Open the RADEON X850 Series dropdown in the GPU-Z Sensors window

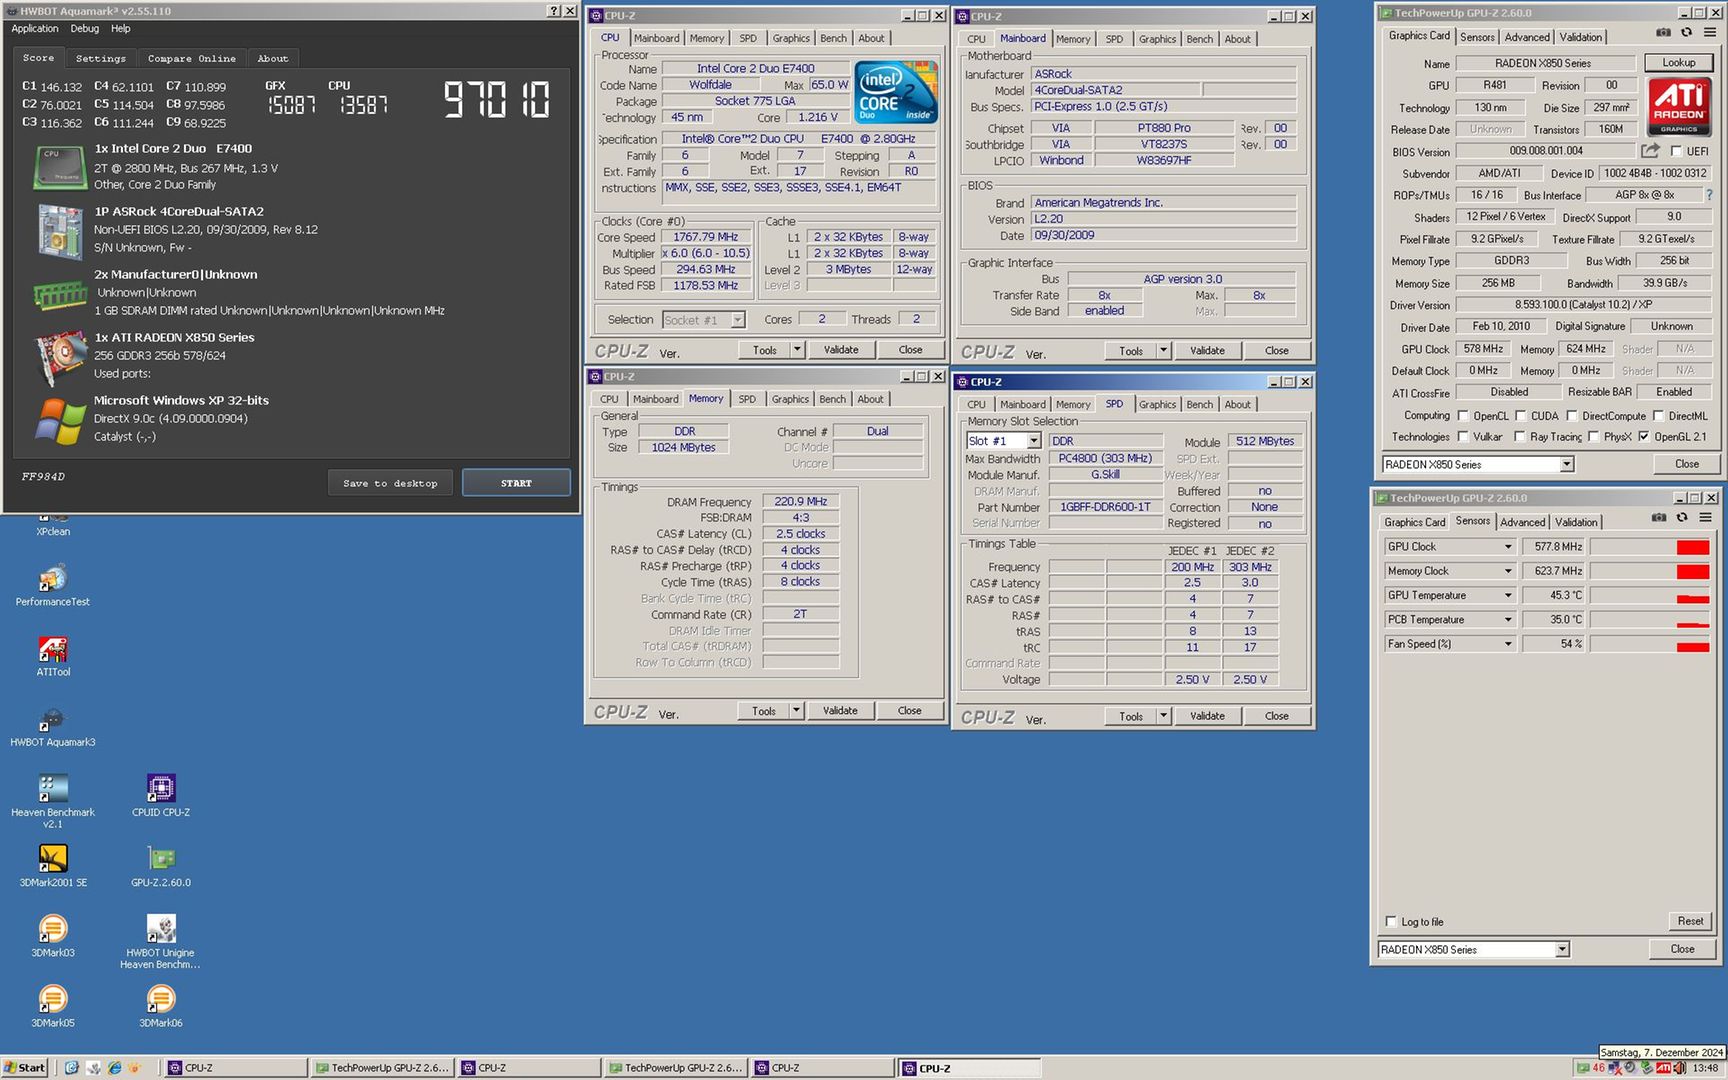[1562, 950]
